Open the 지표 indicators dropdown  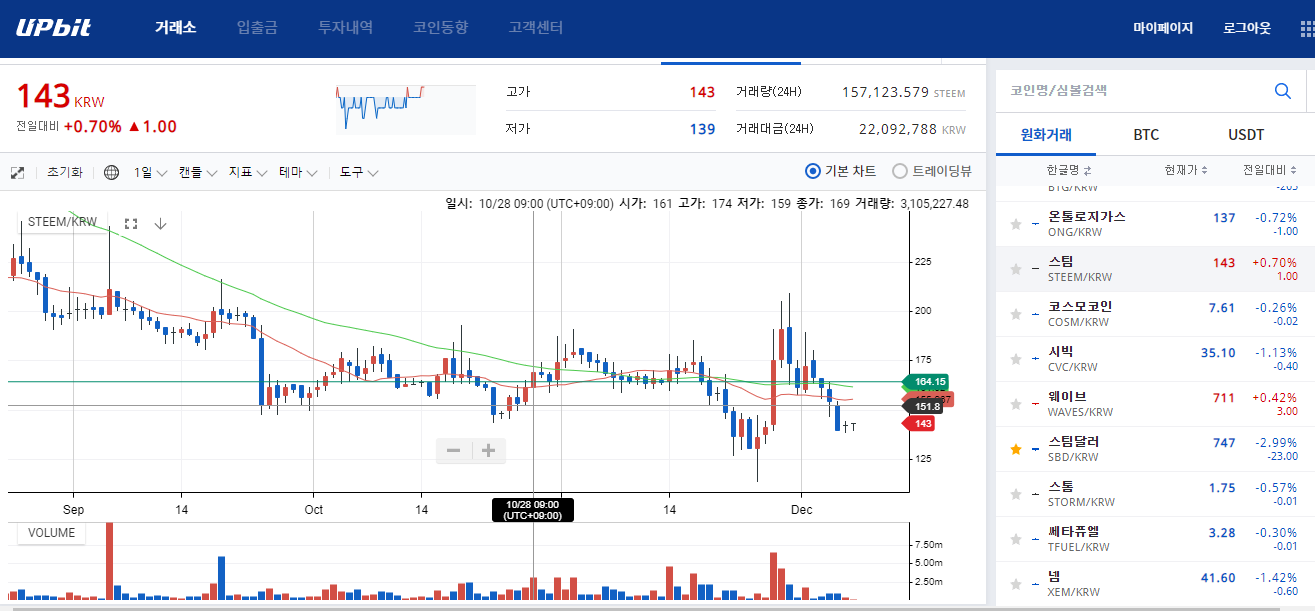[248, 172]
